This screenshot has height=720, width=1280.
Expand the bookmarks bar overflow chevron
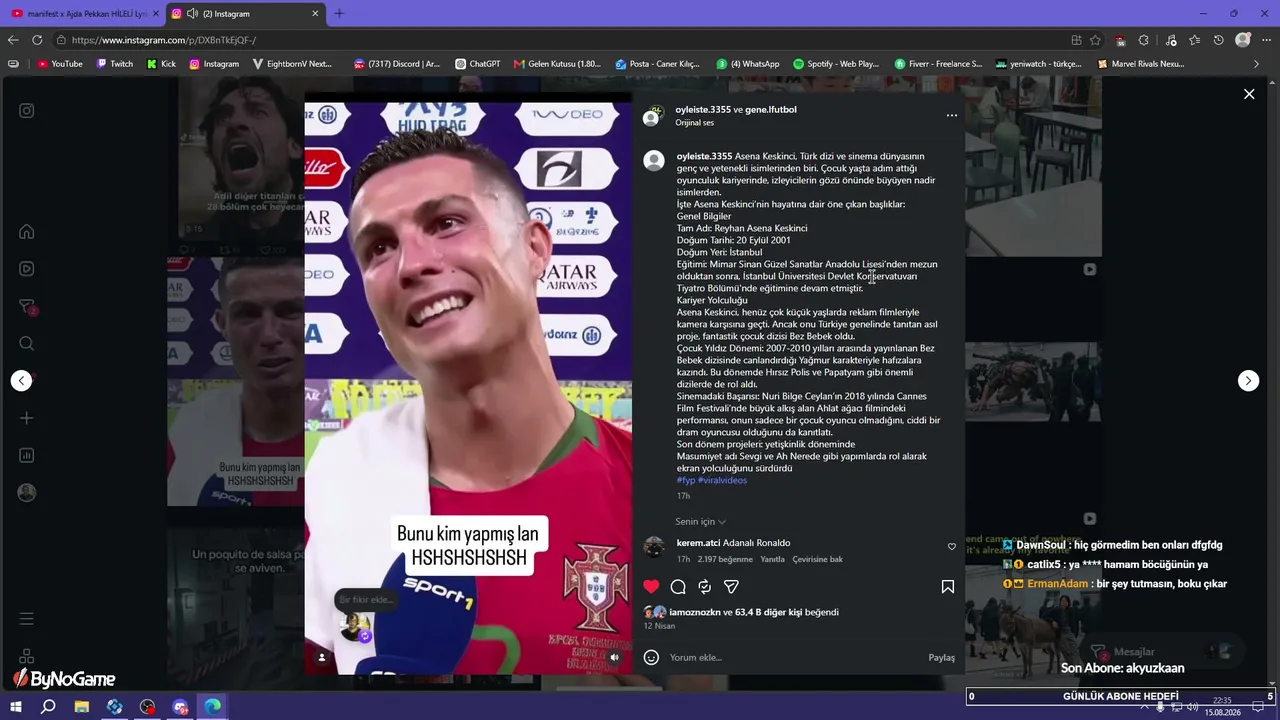coord(1257,64)
